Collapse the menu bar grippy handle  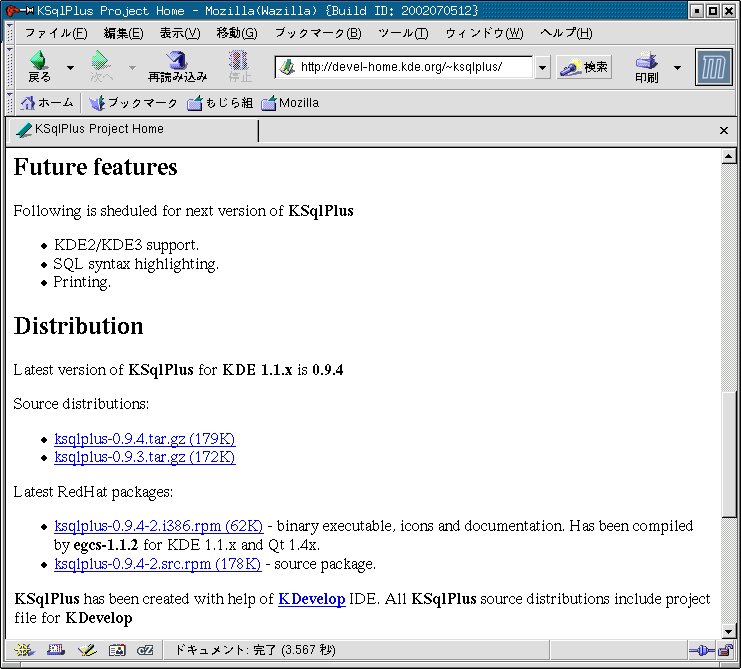pyautogui.click(x=9, y=33)
